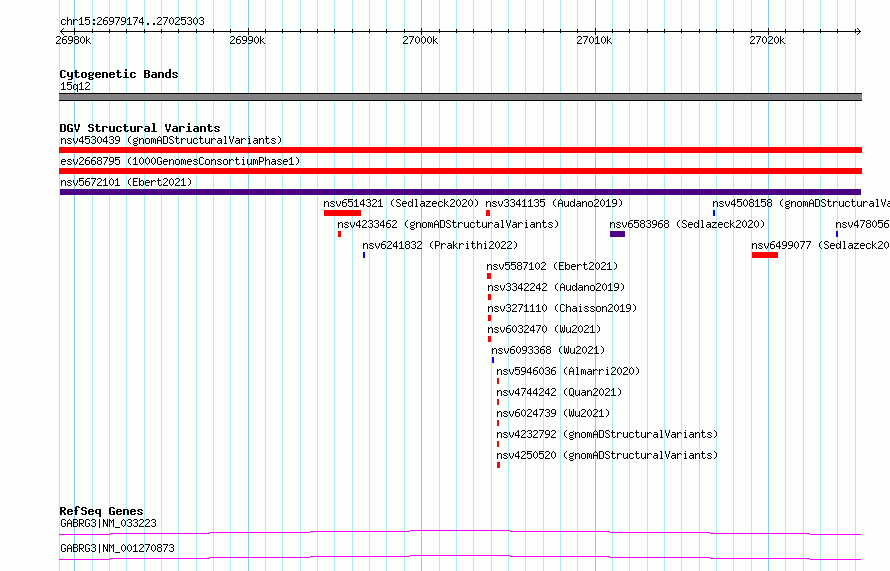Screen dimensions: 890x571
Task: Open the nsv6024739 Wu2021 label
Action: [x=553, y=413]
